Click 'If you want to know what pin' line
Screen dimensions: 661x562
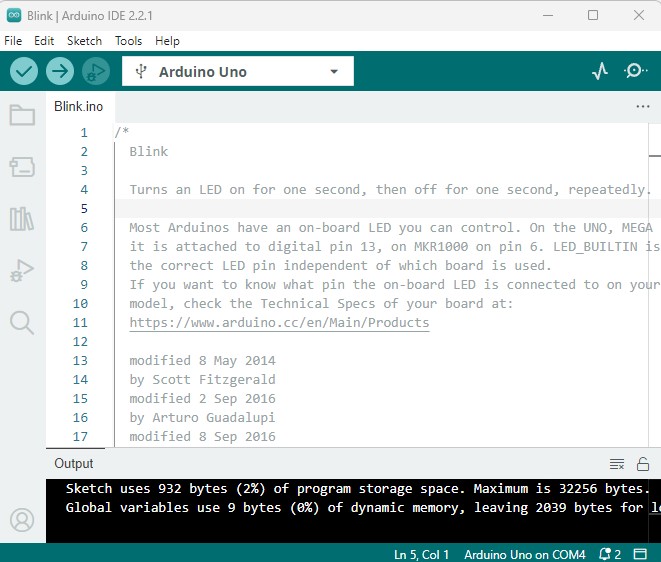[x=394, y=284]
